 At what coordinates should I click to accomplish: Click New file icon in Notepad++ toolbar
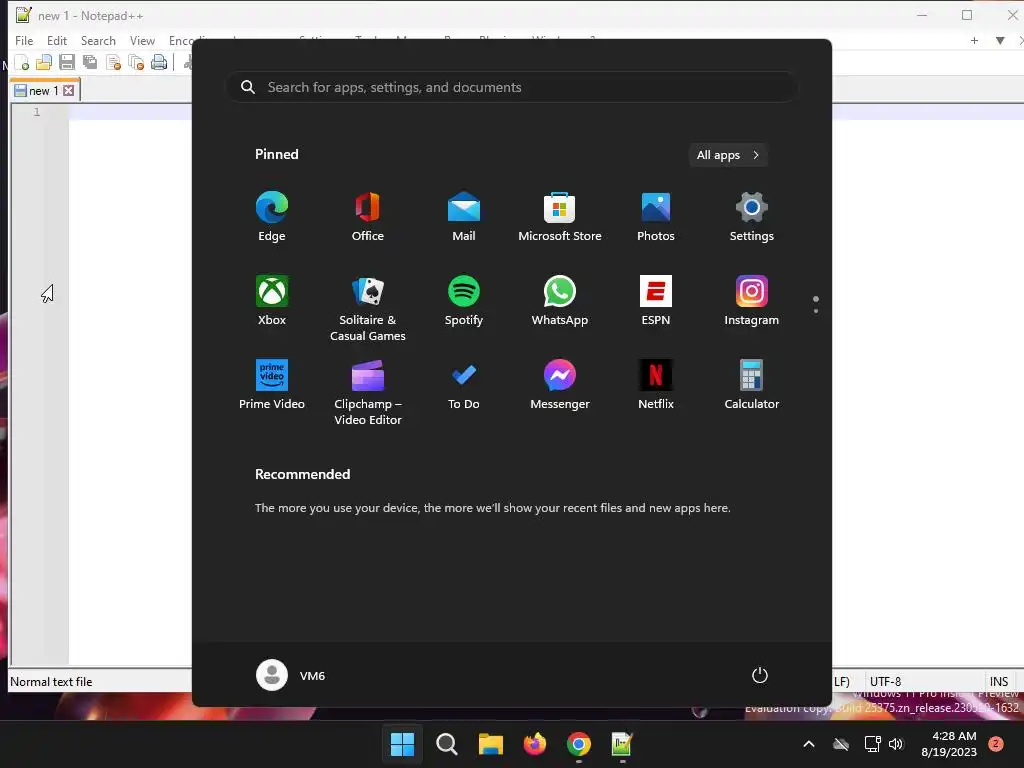(x=22, y=63)
